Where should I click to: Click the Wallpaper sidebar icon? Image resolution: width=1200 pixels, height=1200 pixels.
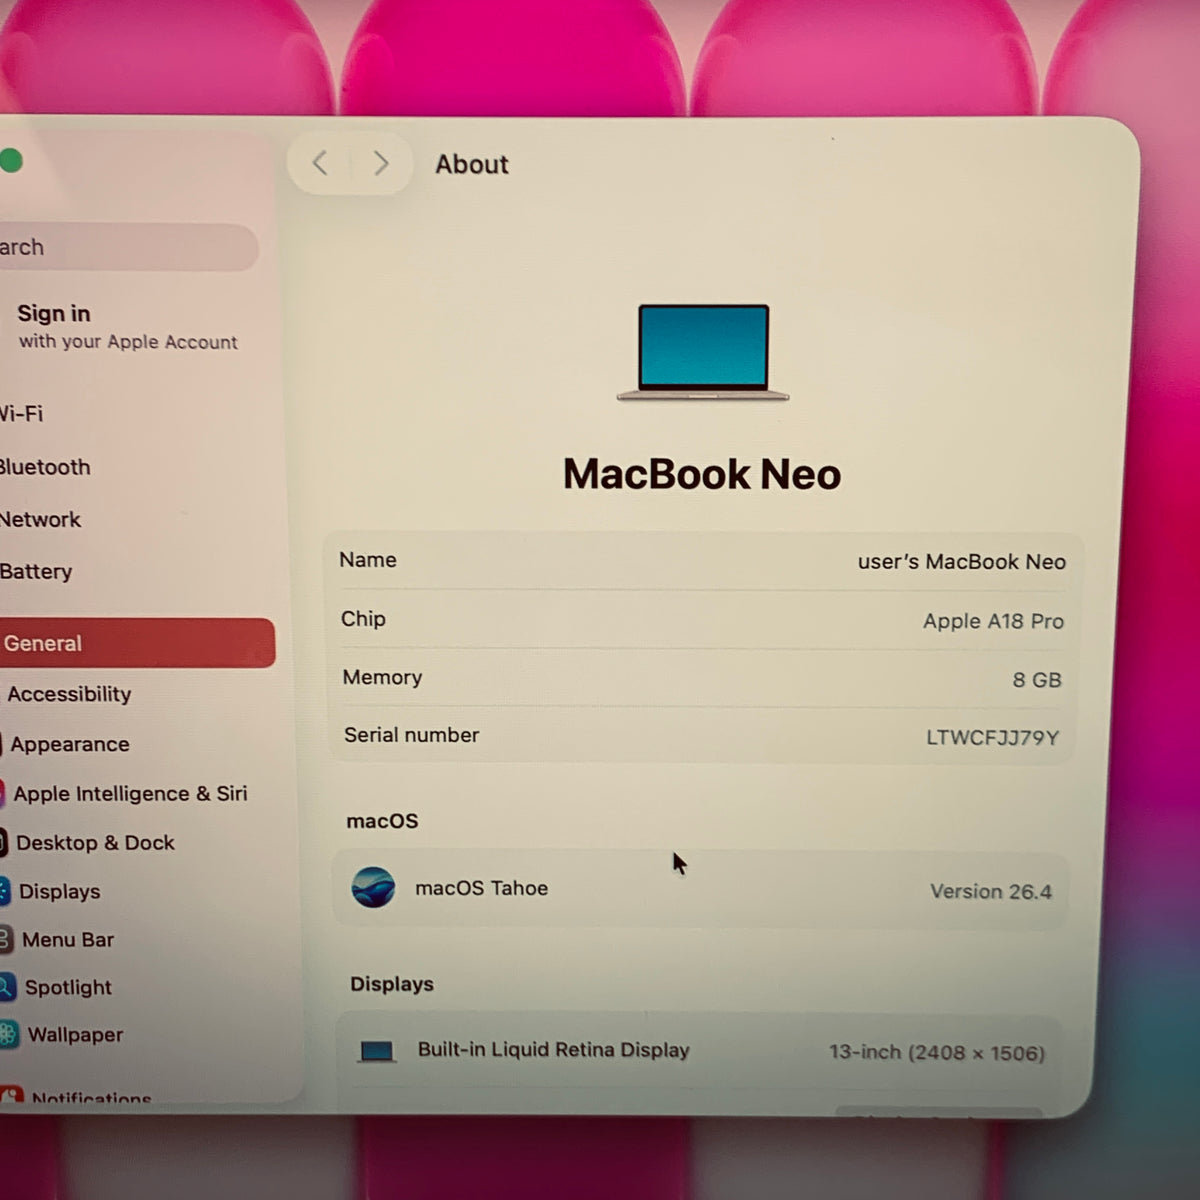8,1034
